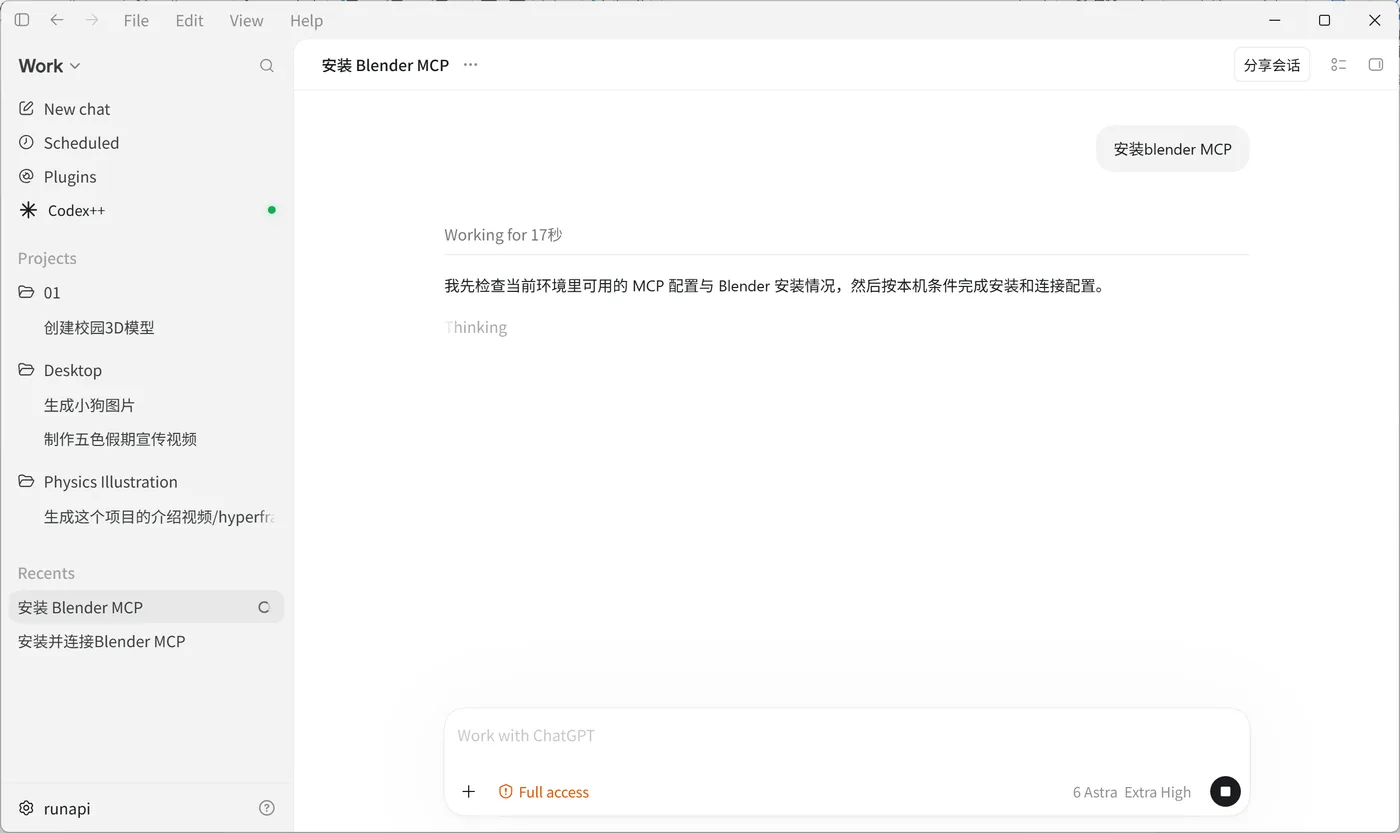Stop the response with the black stop button
This screenshot has width=1400, height=833.
point(1225,791)
